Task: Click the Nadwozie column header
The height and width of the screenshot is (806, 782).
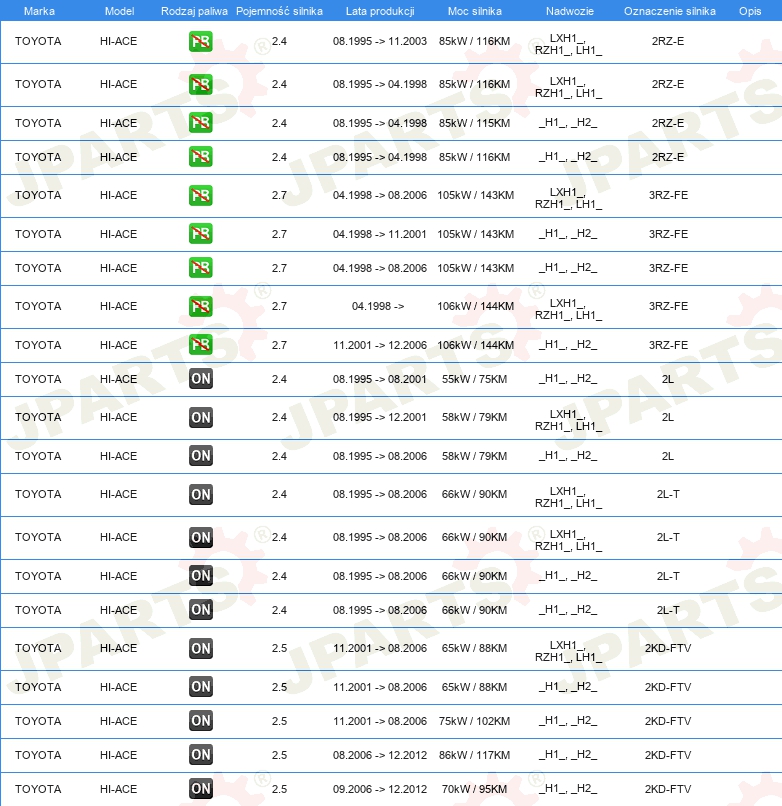Action: pos(568,10)
